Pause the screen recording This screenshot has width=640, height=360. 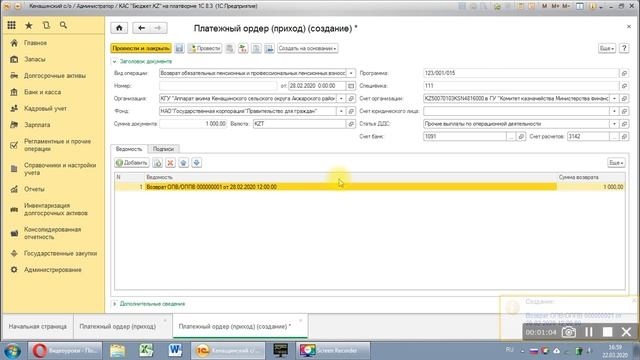point(589,332)
